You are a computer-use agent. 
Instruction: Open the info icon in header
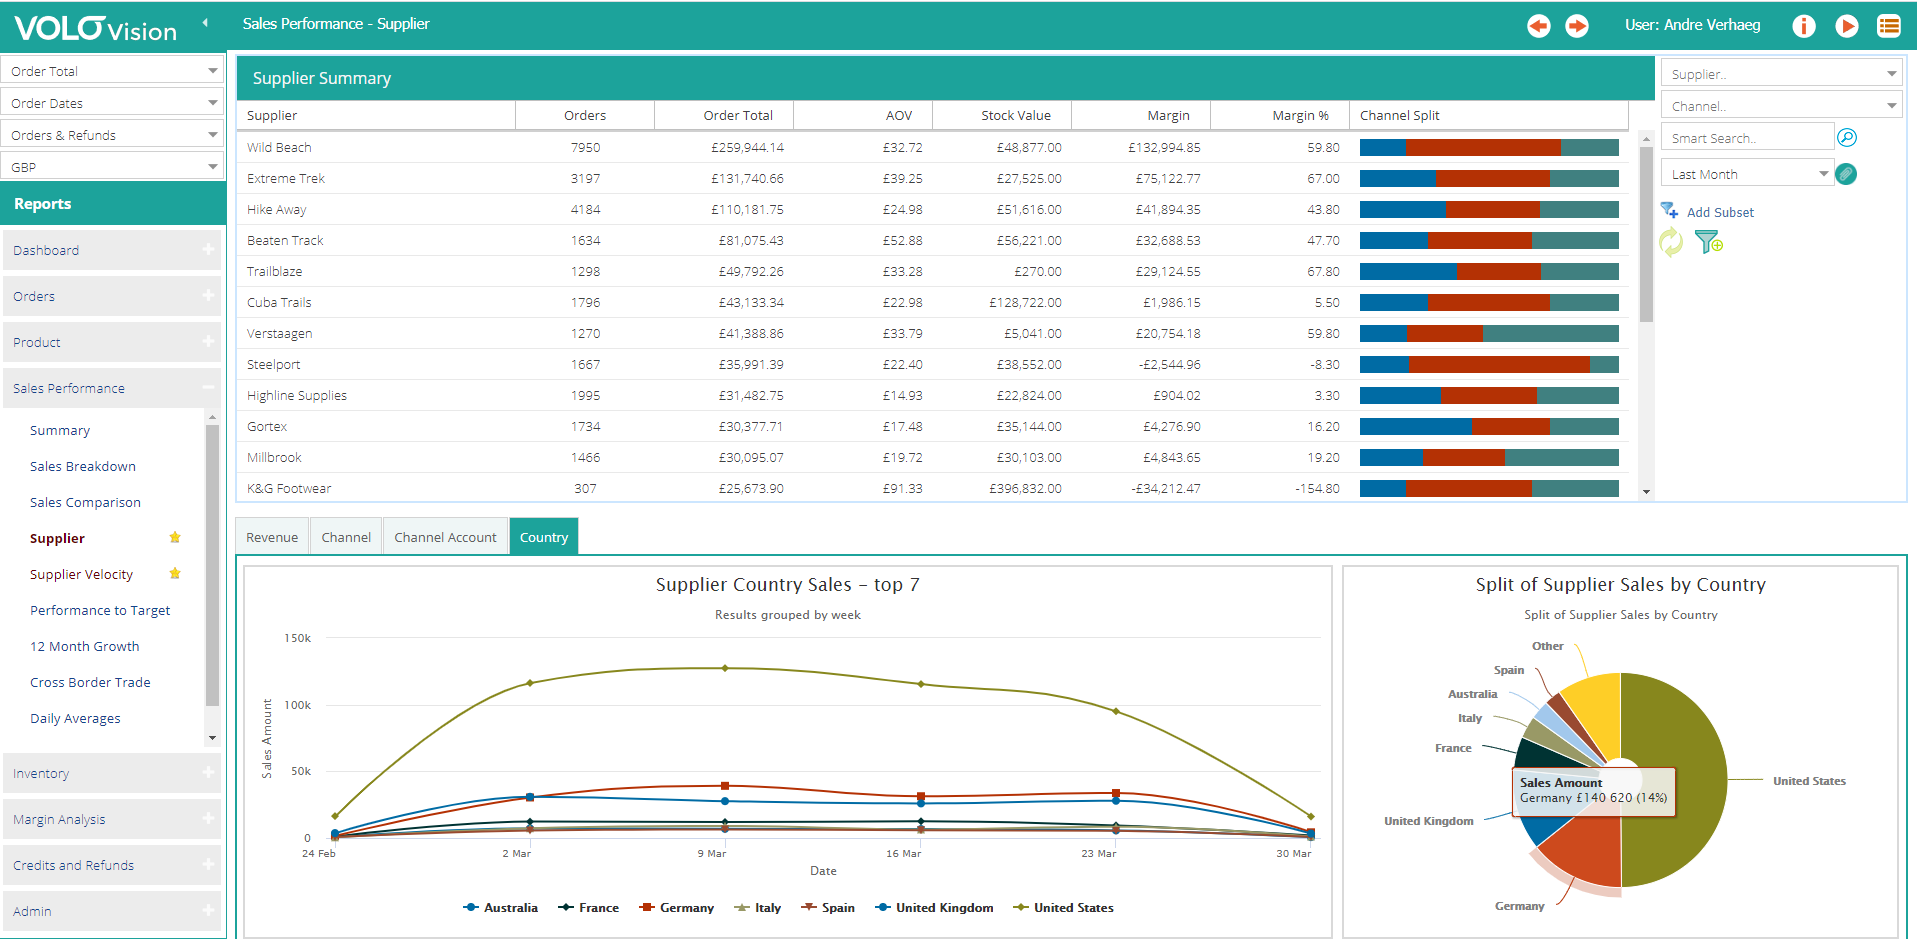(x=1804, y=26)
